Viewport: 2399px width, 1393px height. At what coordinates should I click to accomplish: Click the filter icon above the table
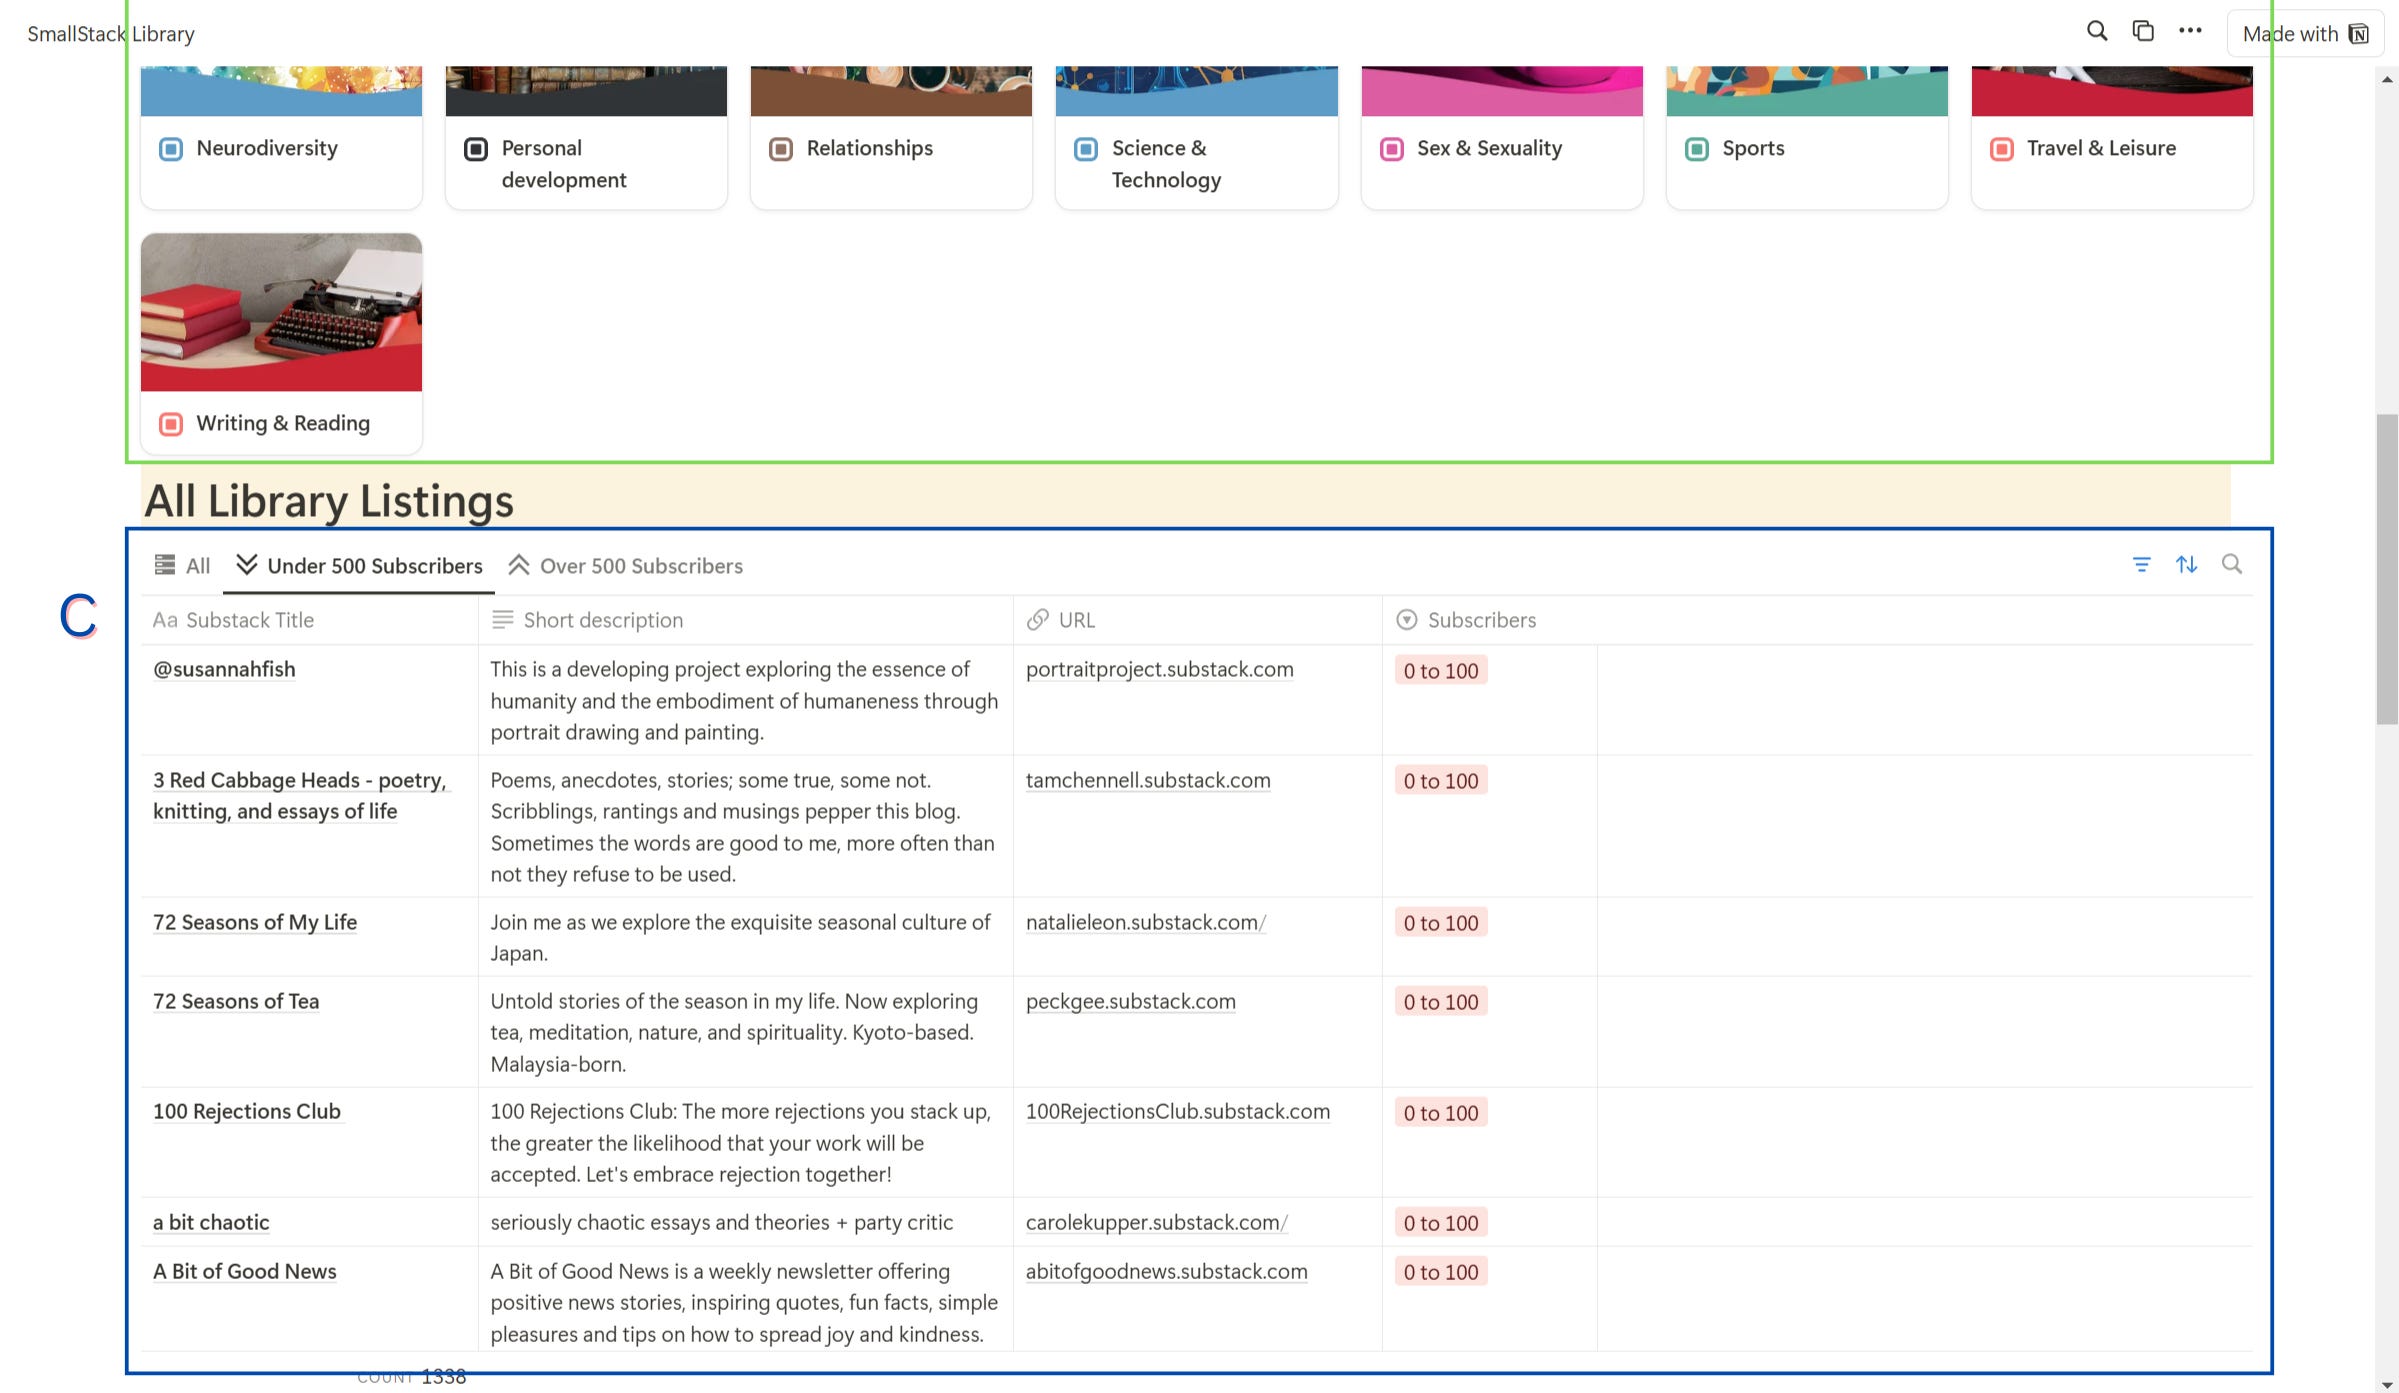(2141, 565)
